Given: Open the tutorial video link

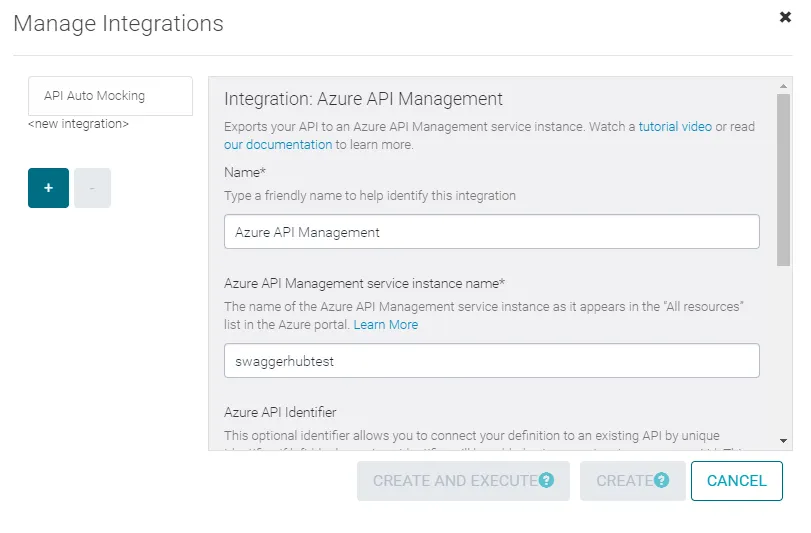Looking at the screenshot, I should click(675, 127).
